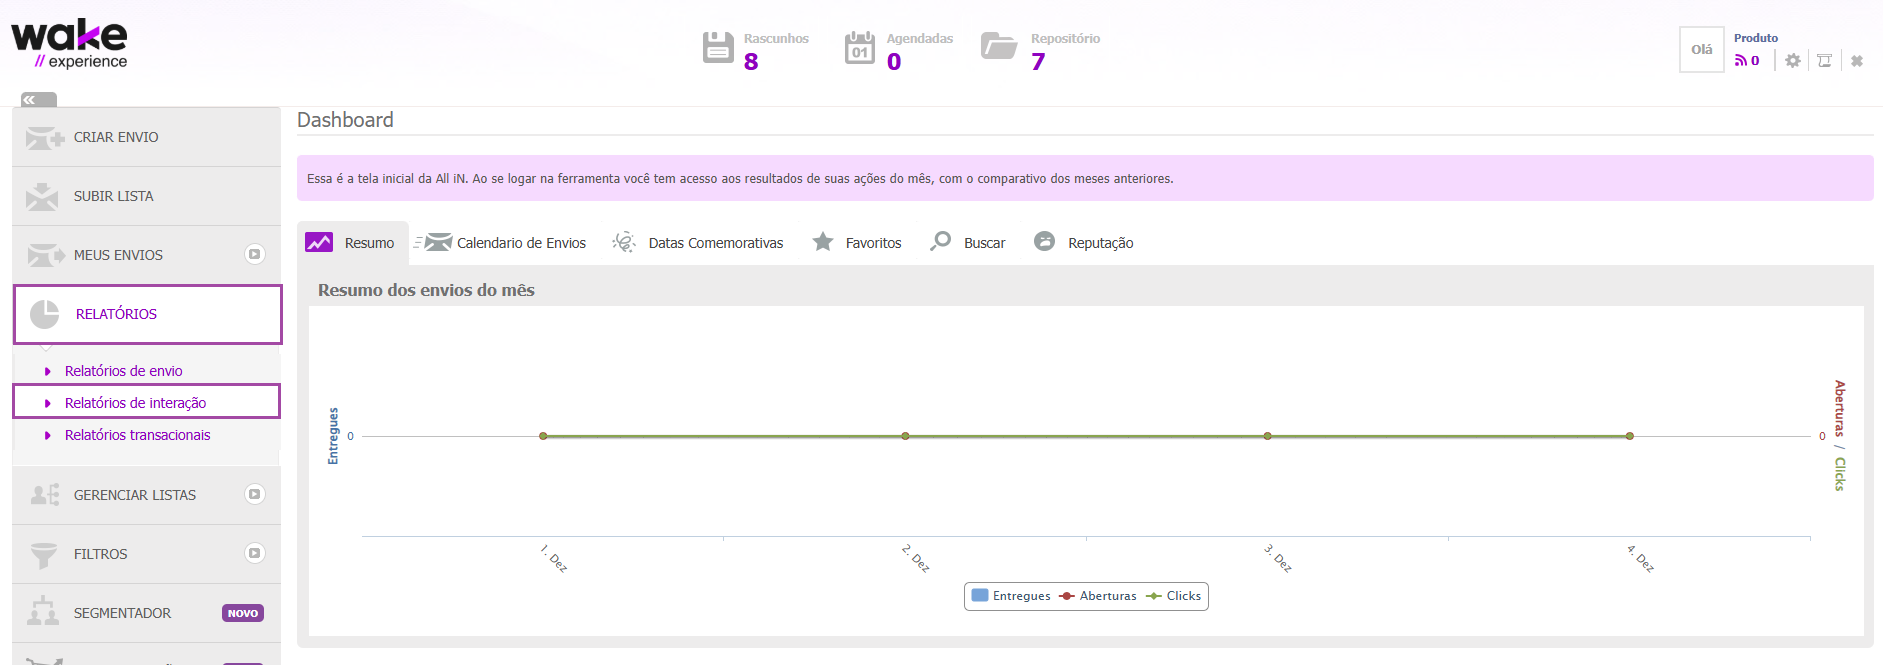Switch to the Favoritos tab

tap(857, 243)
